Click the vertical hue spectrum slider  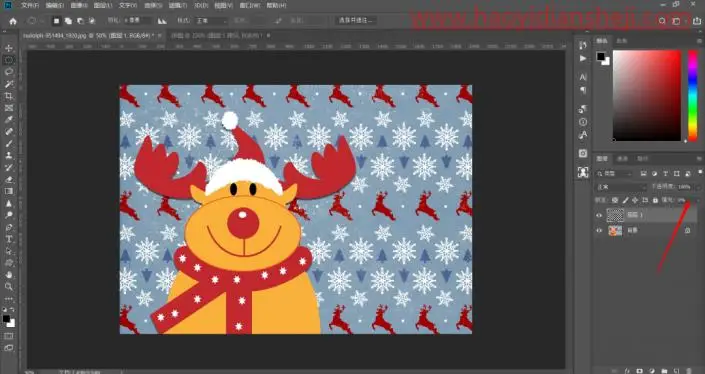pos(693,95)
